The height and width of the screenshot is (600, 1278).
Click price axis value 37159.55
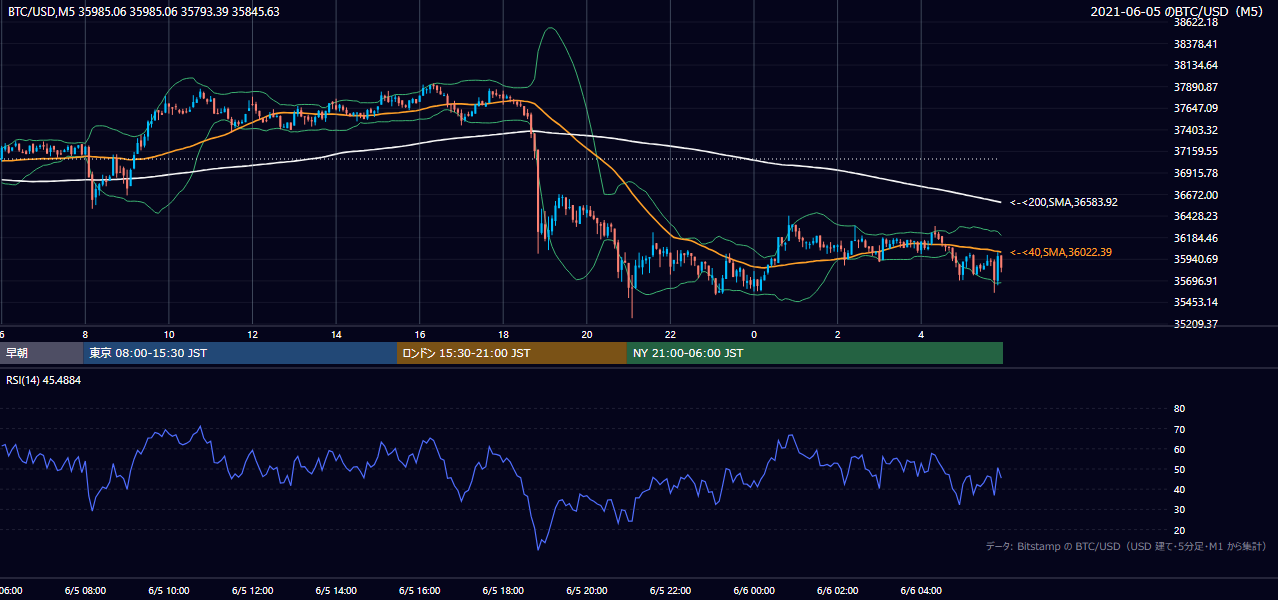click(x=1195, y=151)
